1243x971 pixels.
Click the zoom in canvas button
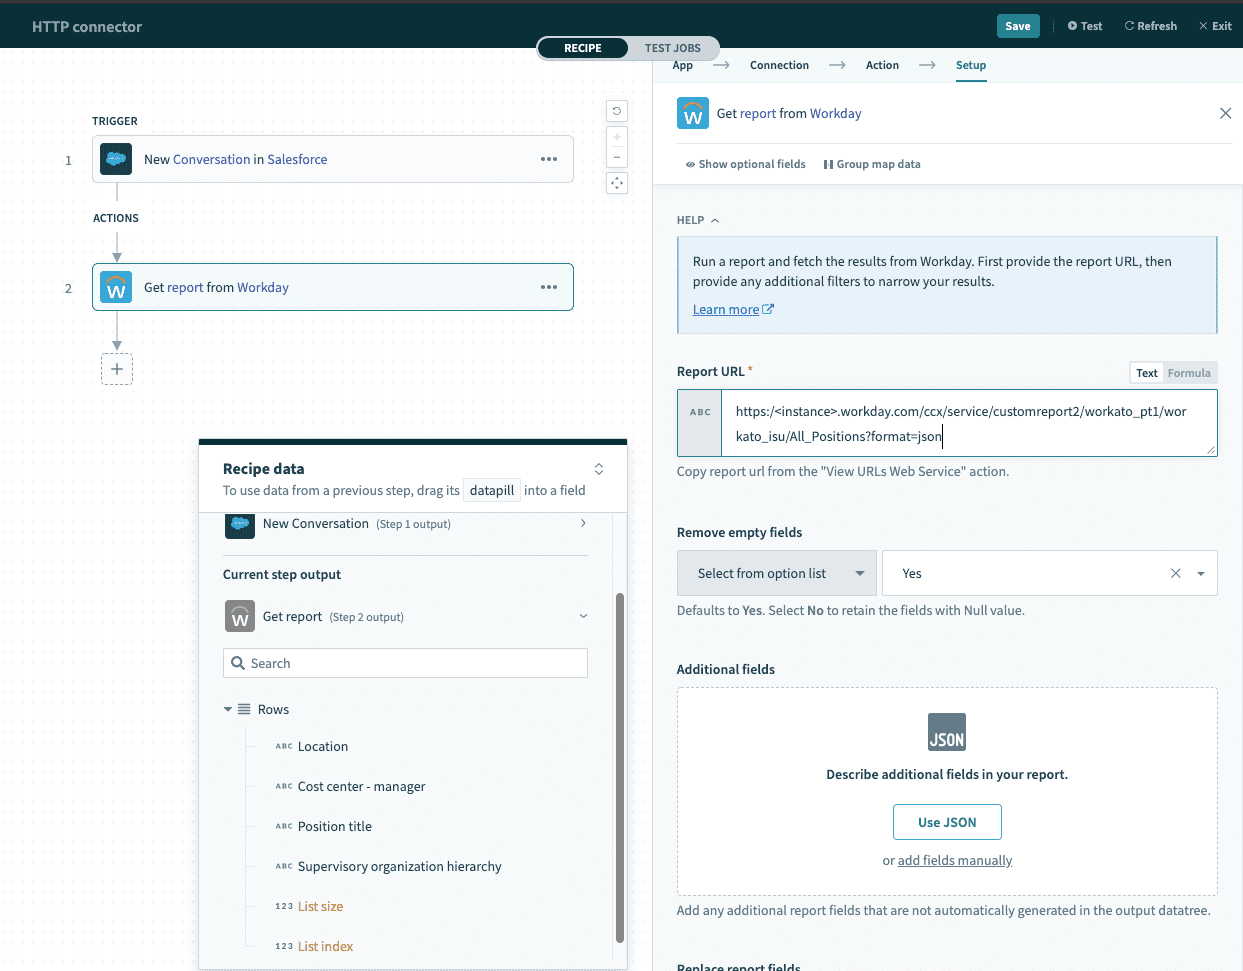[617, 137]
